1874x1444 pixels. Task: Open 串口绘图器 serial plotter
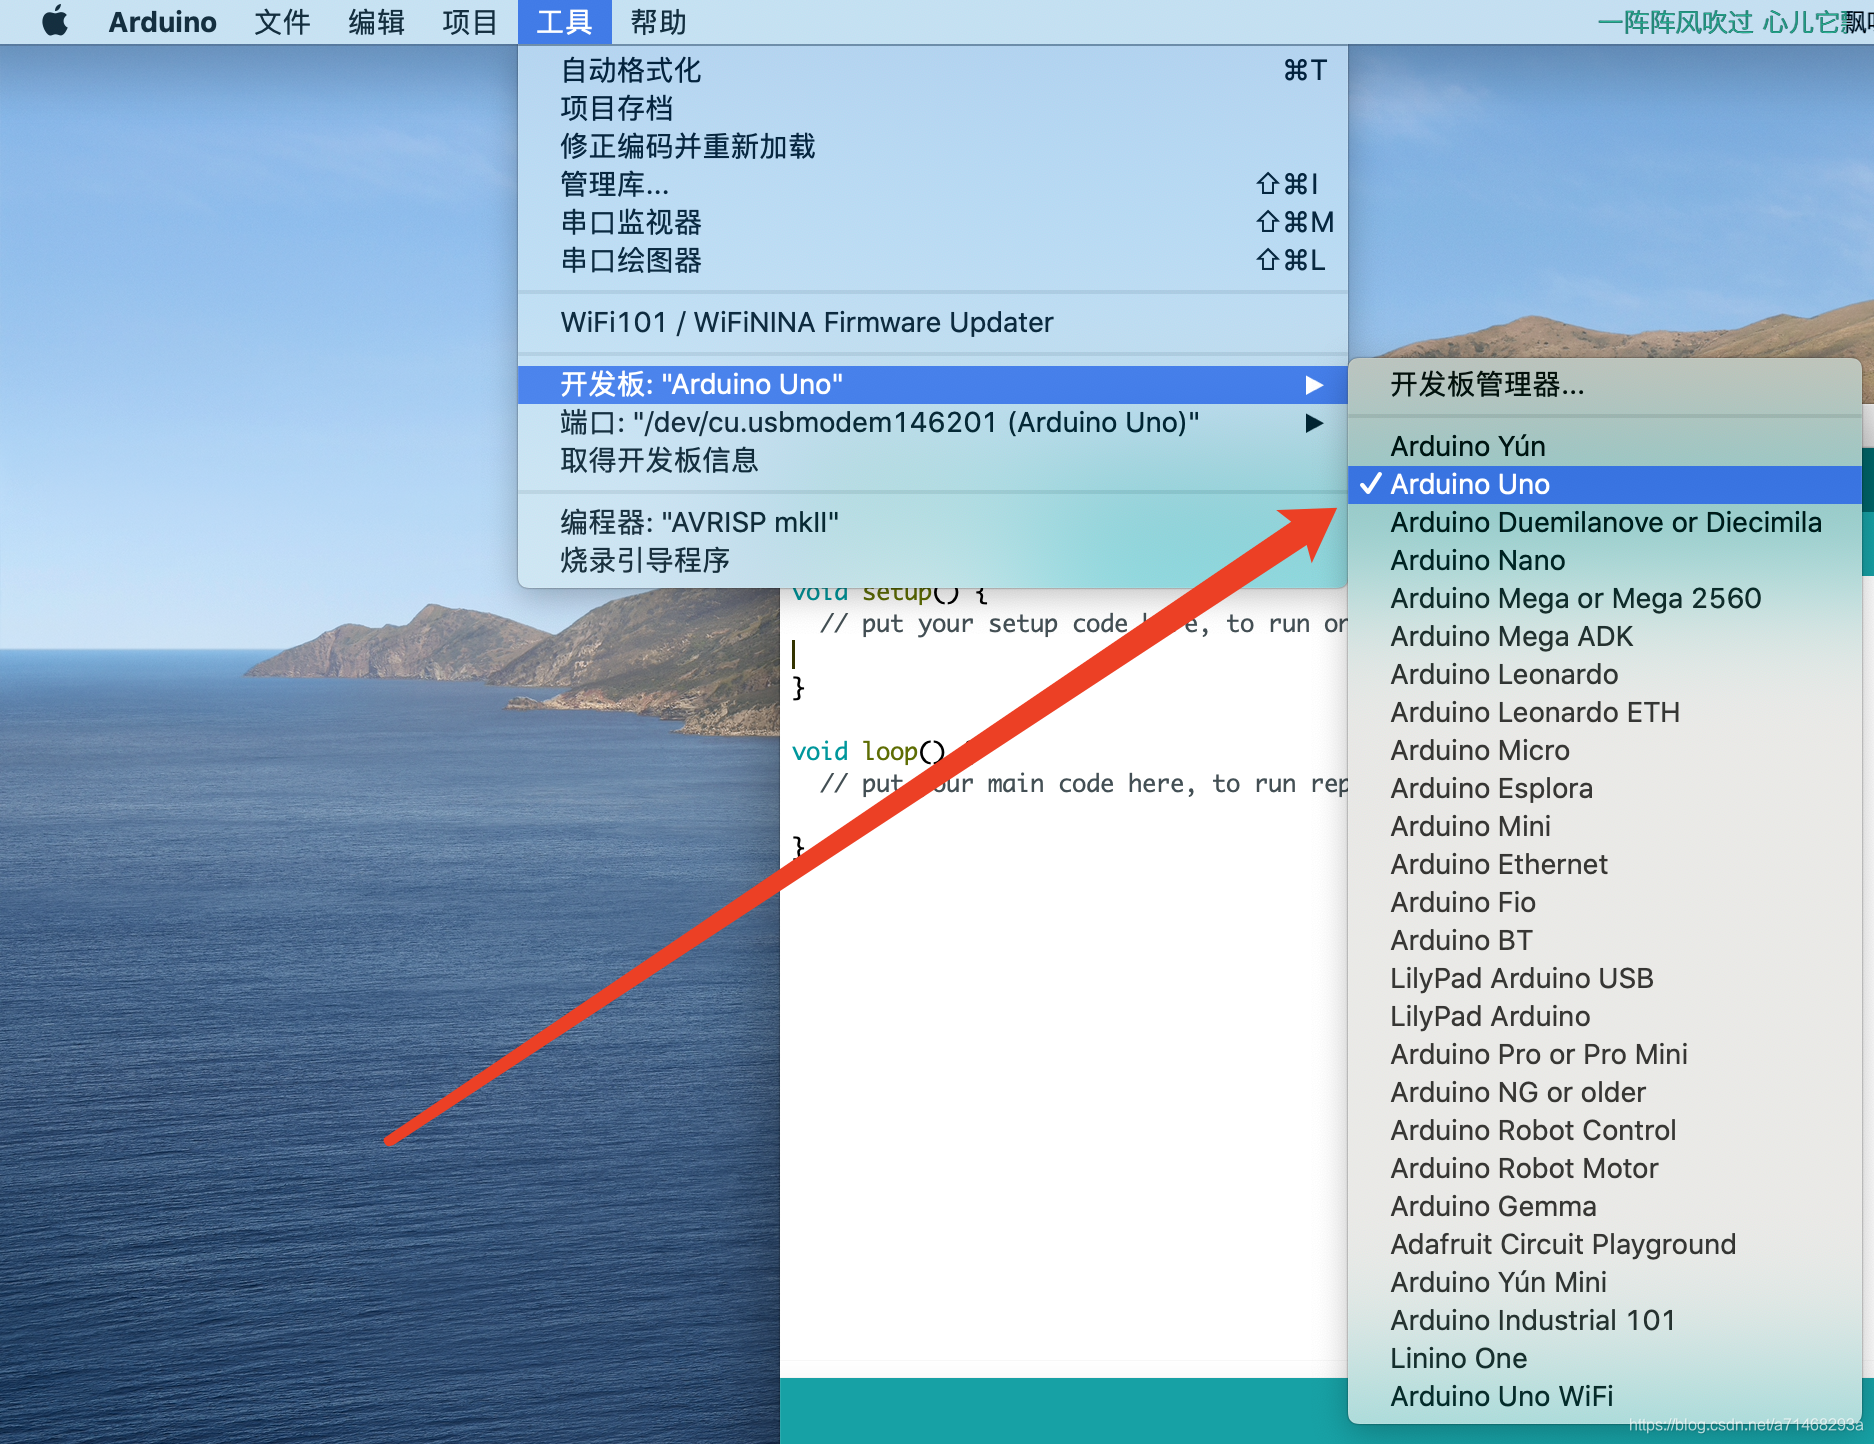tap(933, 260)
